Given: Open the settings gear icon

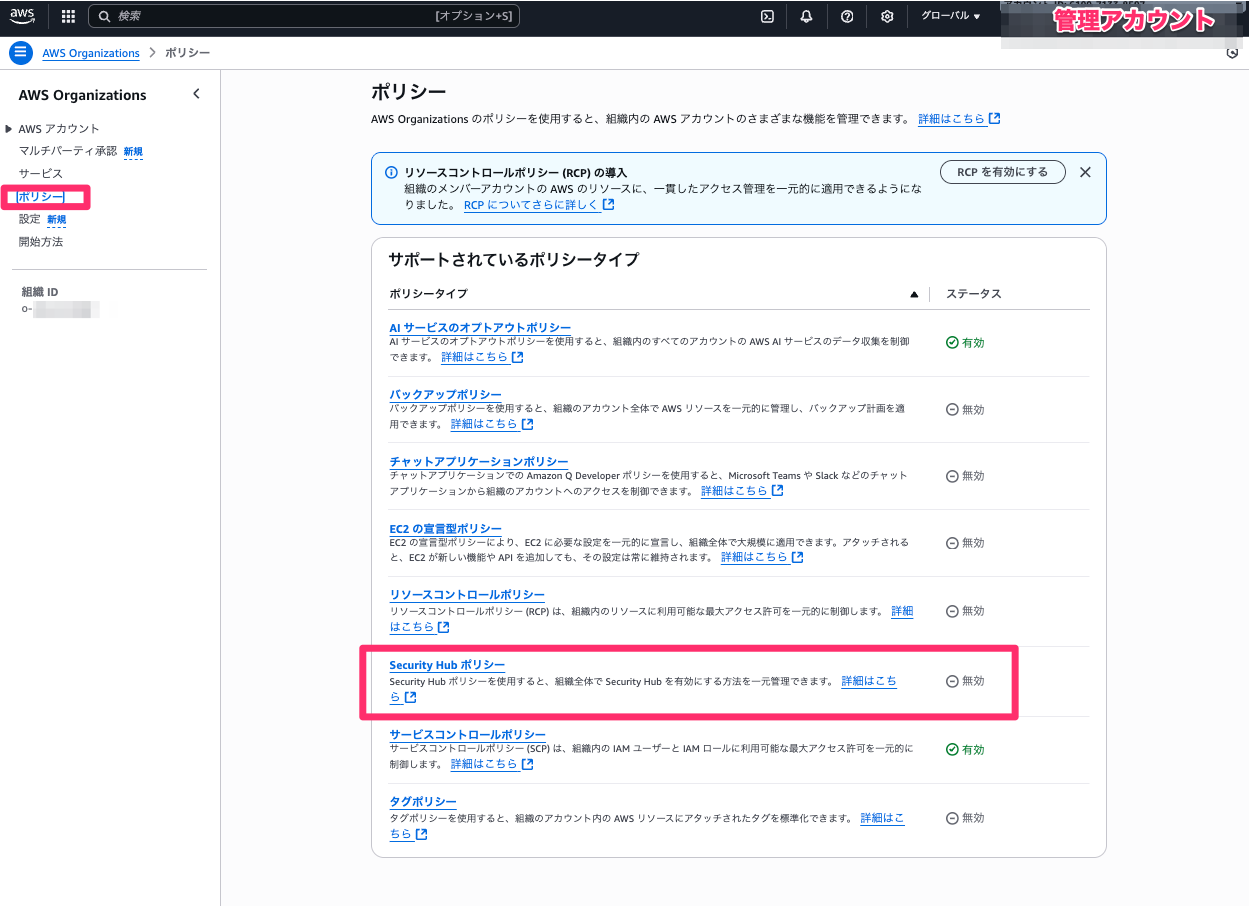Looking at the screenshot, I should click(x=887, y=16).
